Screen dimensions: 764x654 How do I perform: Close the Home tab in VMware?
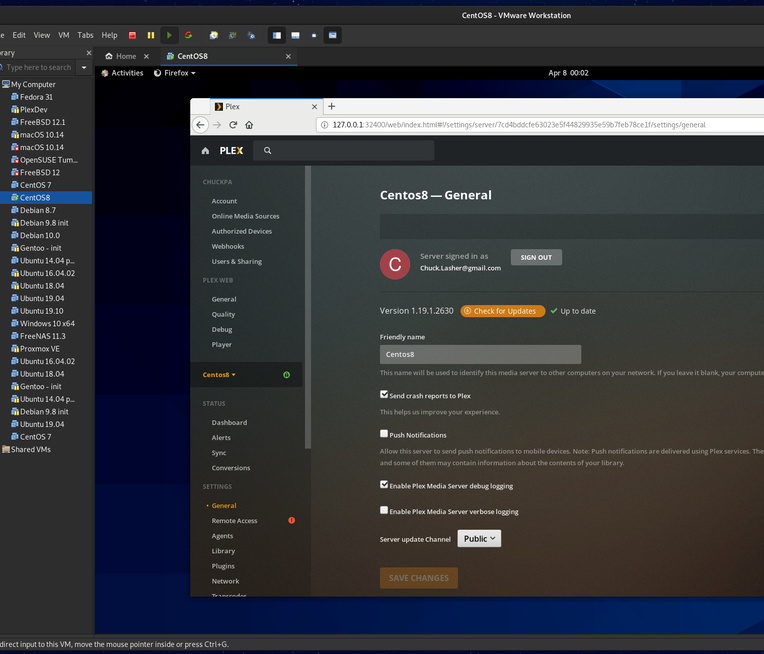point(146,57)
